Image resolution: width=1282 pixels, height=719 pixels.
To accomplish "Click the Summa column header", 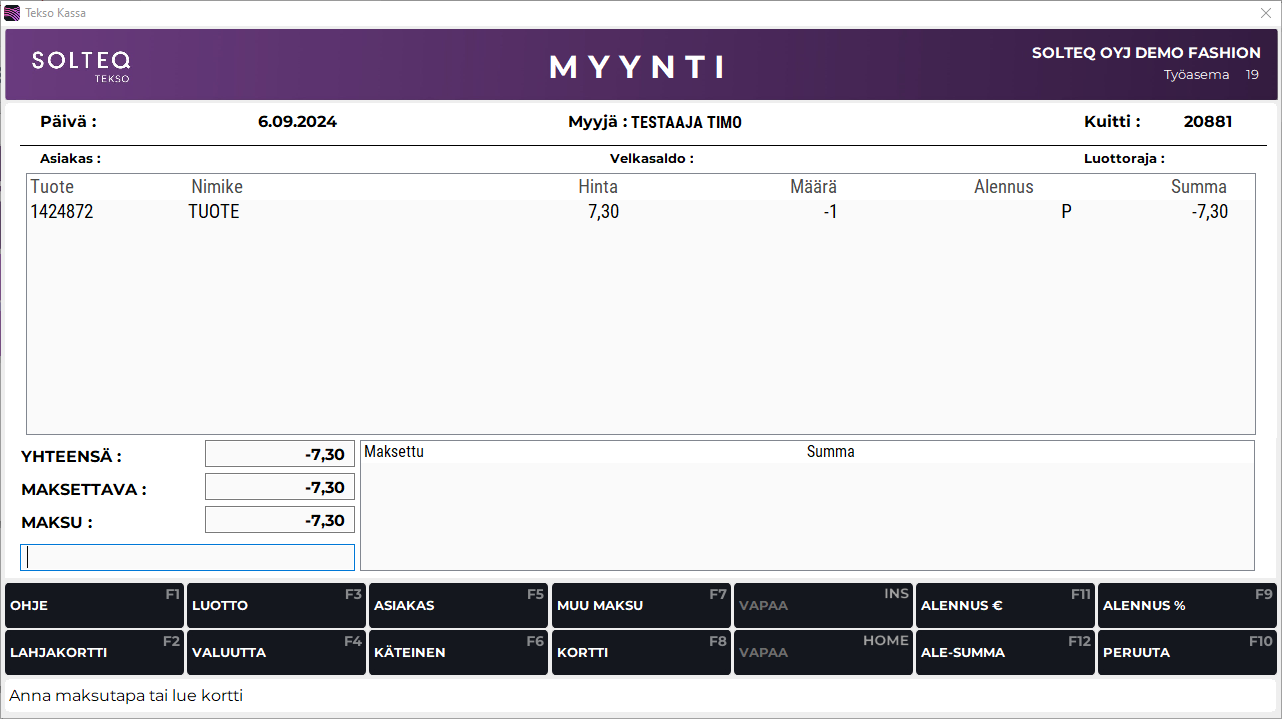I will tap(1198, 187).
